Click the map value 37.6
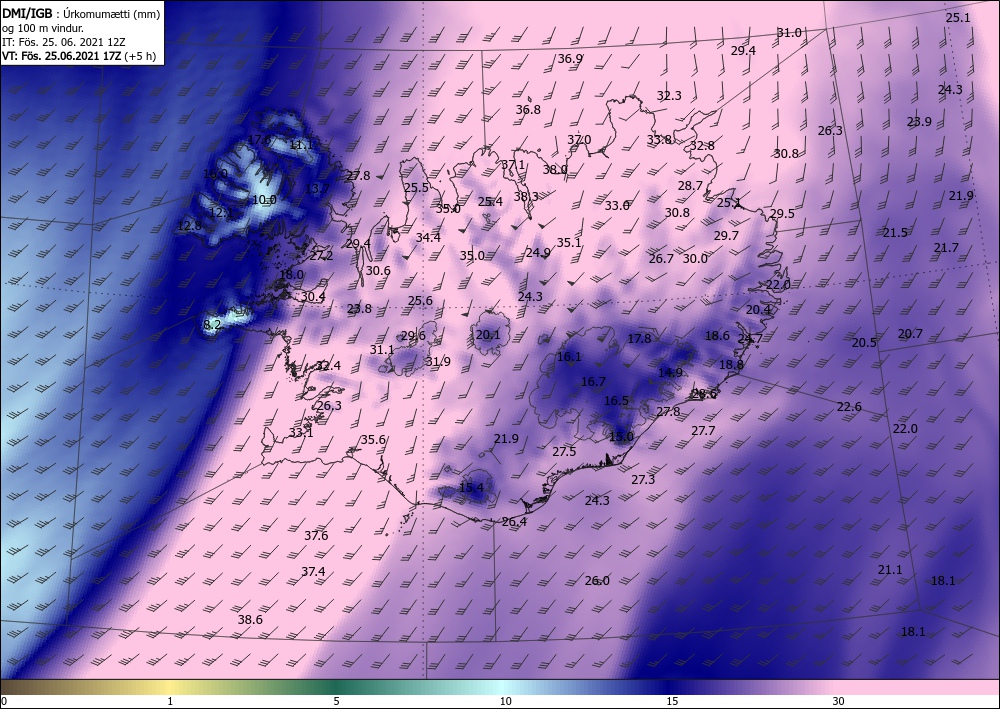The width and height of the screenshot is (1000, 709). [316, 536]
